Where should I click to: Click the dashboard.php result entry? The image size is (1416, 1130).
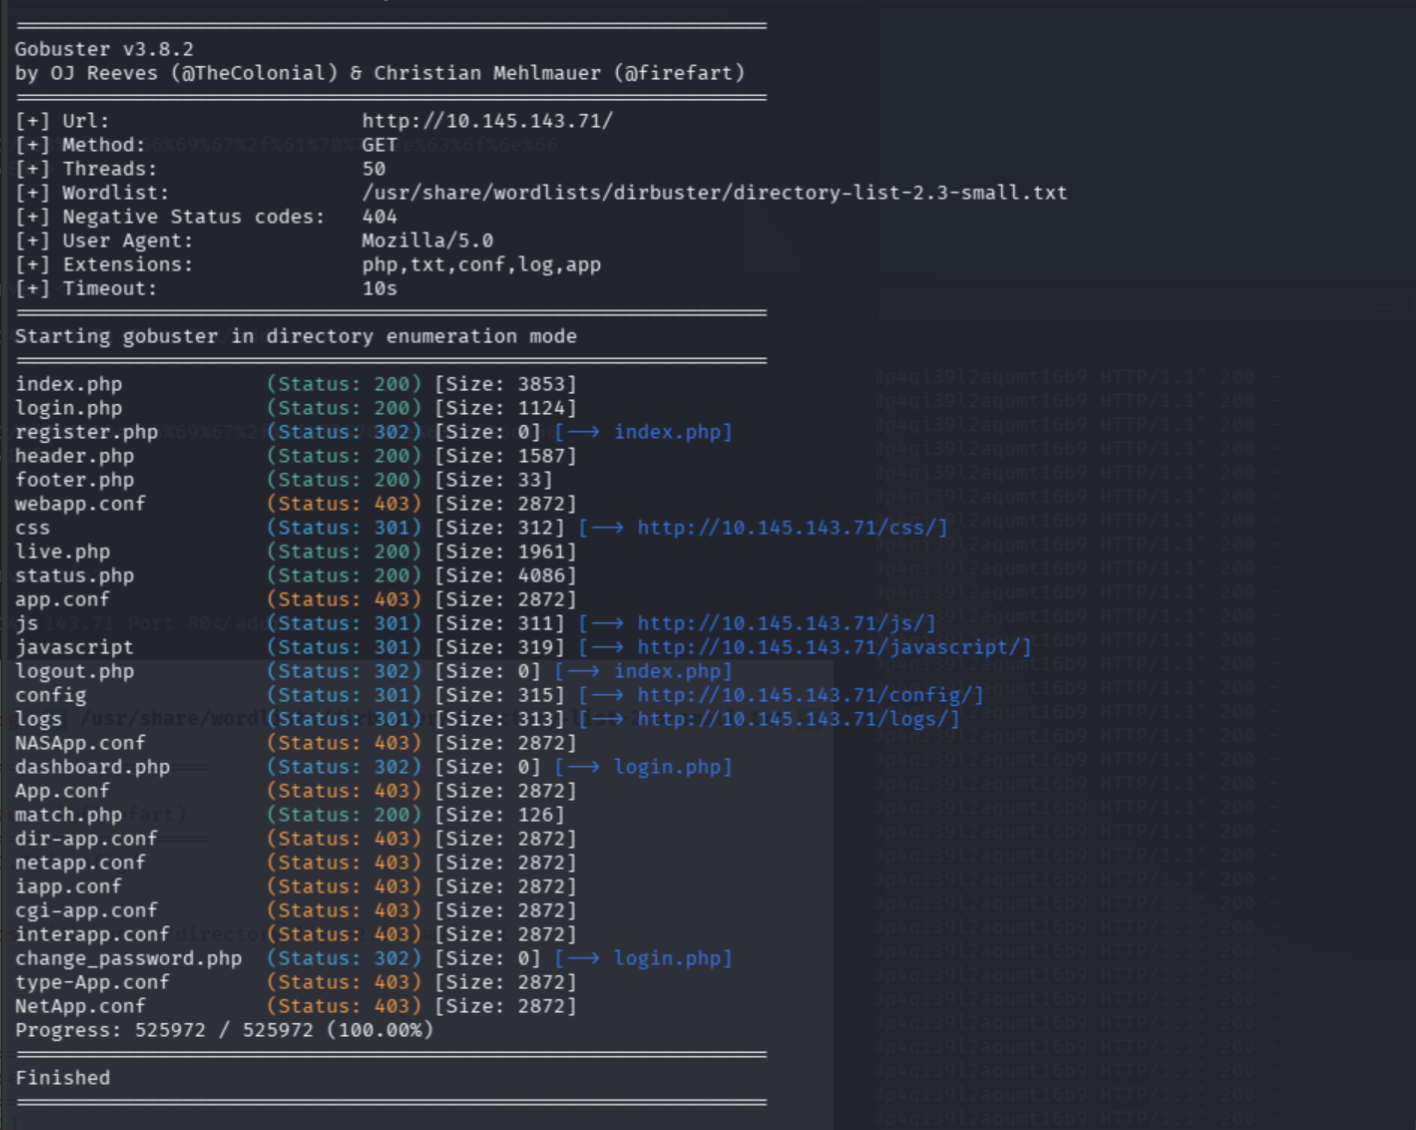(x=92, y=768)
